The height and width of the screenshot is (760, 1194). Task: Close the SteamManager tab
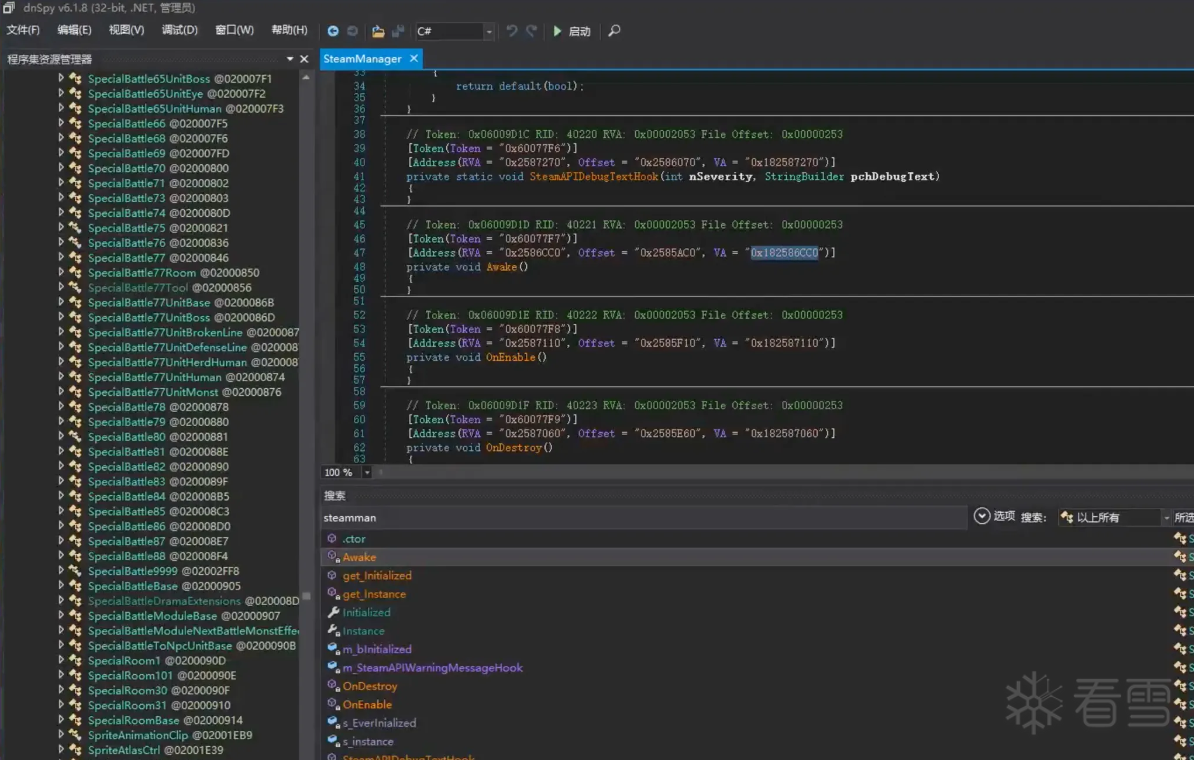click(x=414, y=59)
